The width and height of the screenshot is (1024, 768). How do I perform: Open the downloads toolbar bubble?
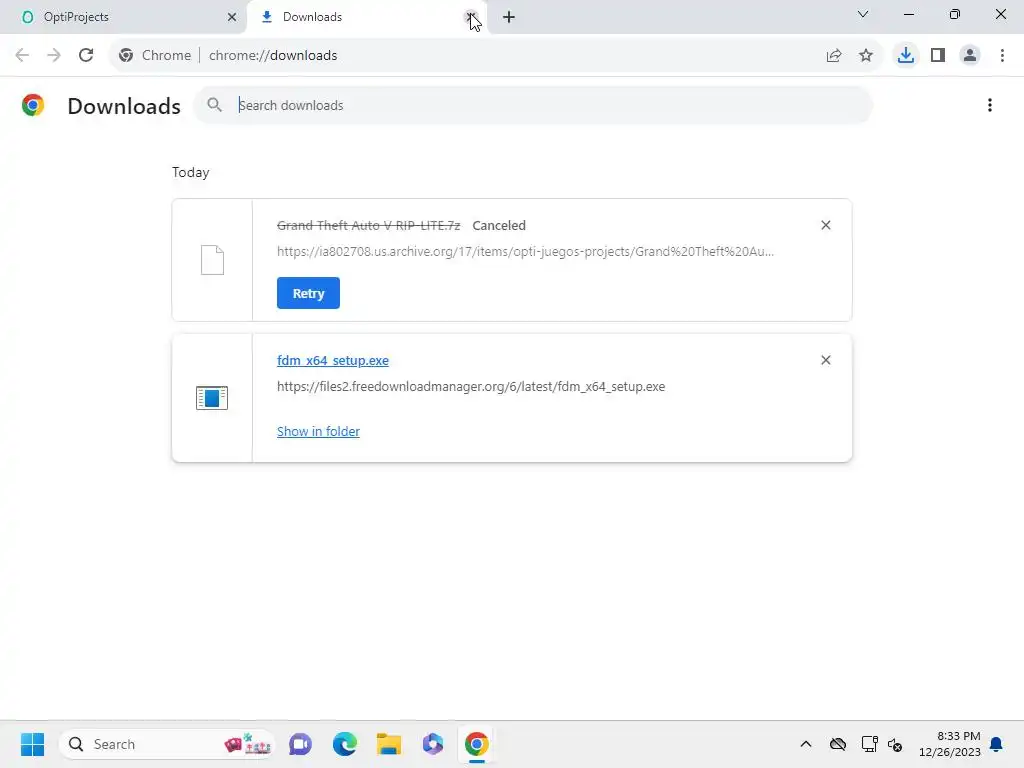click(x=906, y=56)
